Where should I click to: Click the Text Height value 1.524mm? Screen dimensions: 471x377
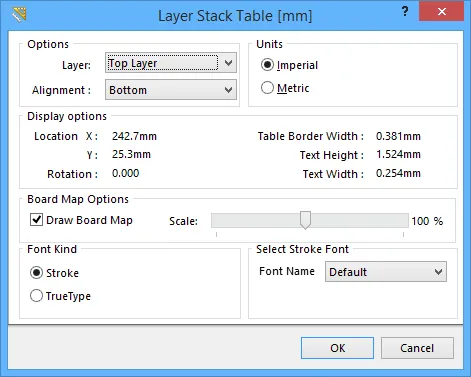click(398, 154)
